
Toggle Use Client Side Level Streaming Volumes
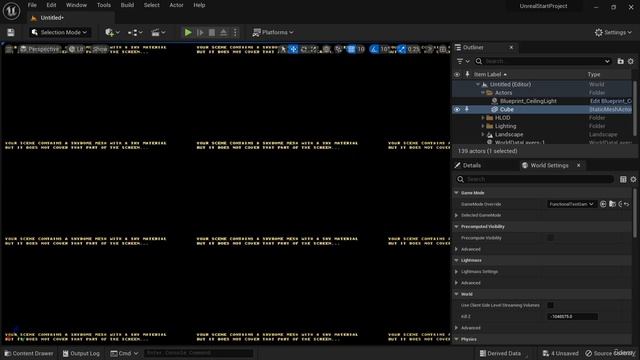pos(550,305)
